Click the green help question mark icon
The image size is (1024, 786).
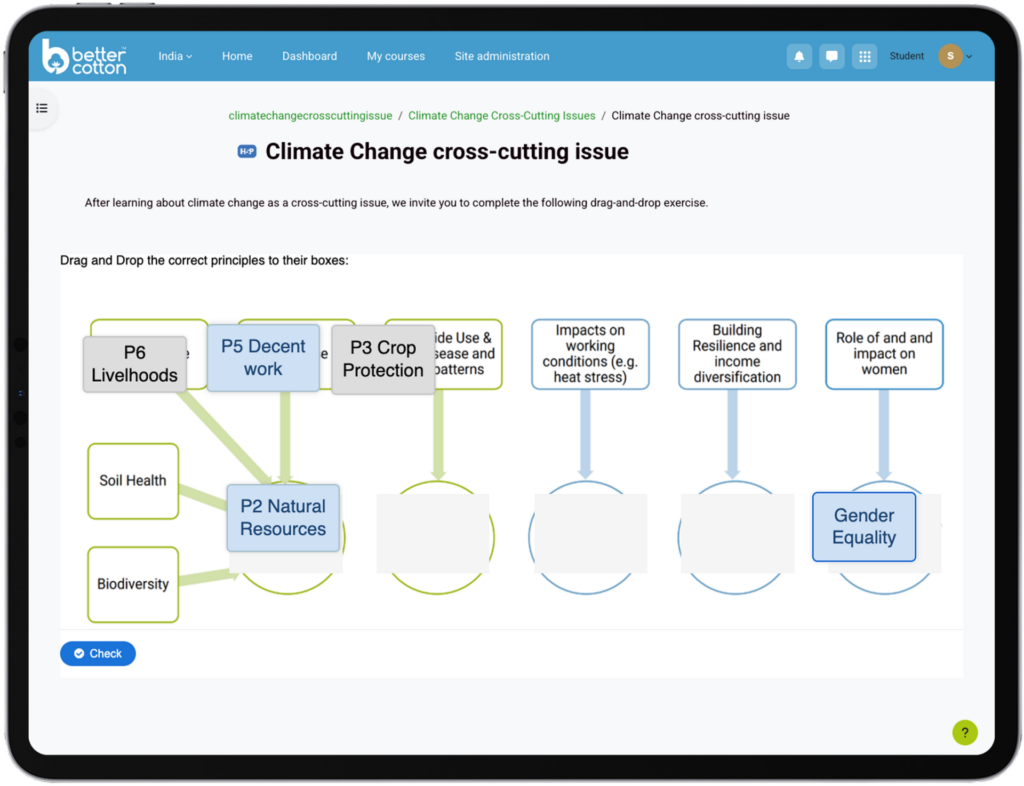[x=964, y=732]
